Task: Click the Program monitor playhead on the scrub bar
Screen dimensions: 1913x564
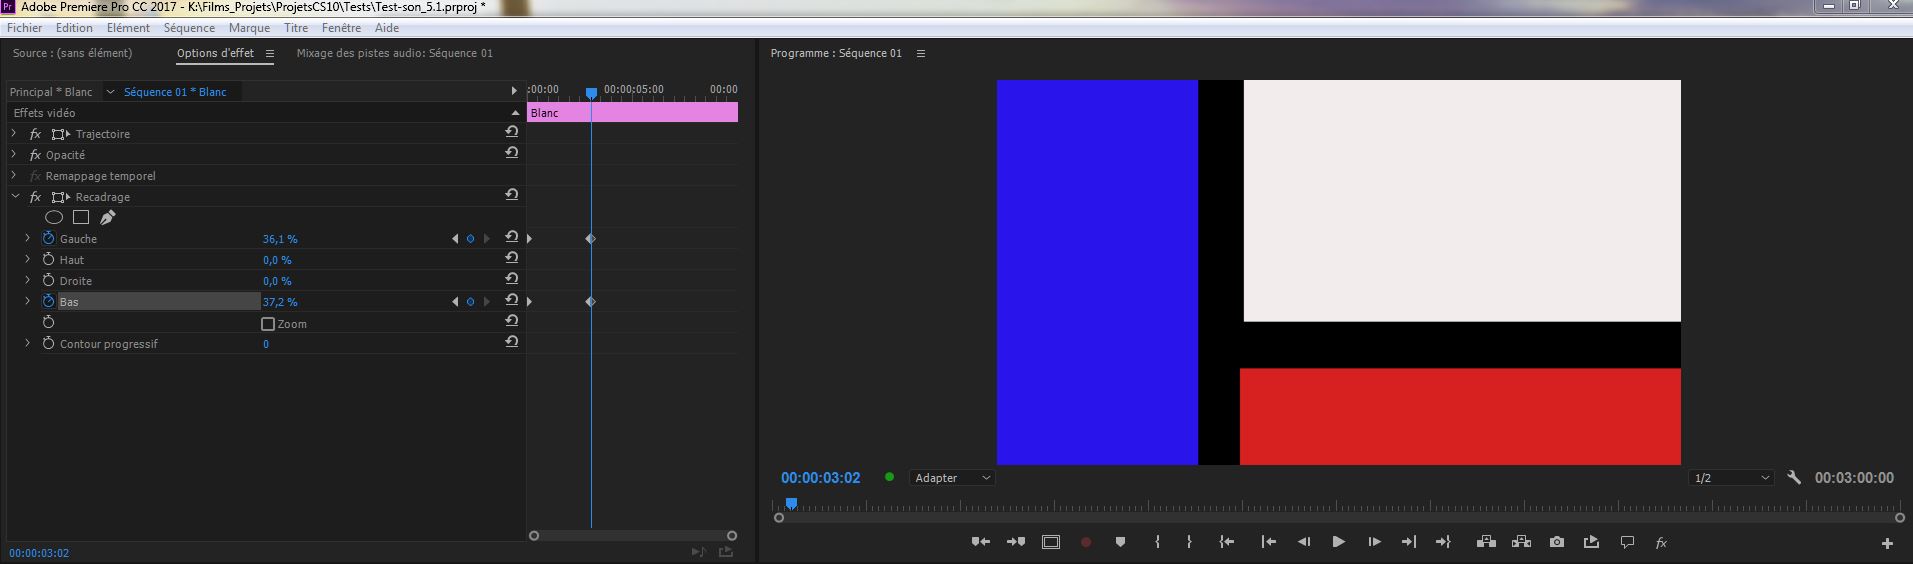Action: pos(791,504)
